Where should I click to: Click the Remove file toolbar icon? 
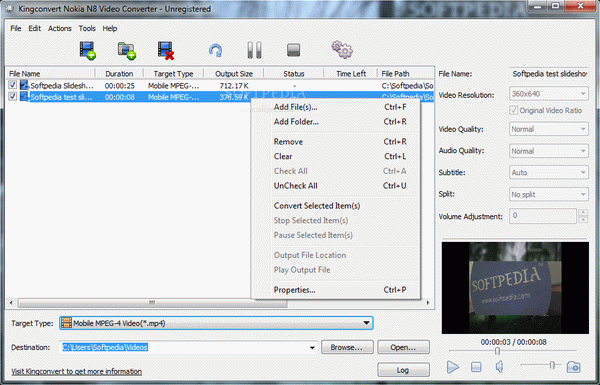pos(166,51)
